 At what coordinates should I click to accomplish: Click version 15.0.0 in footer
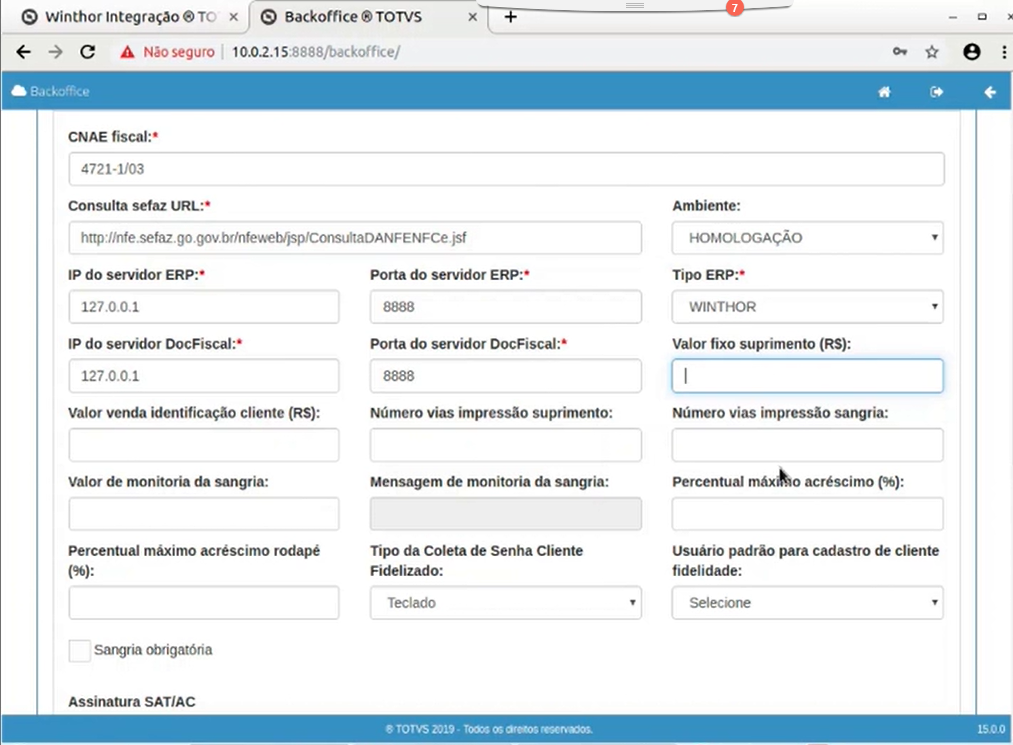[991, 729]
